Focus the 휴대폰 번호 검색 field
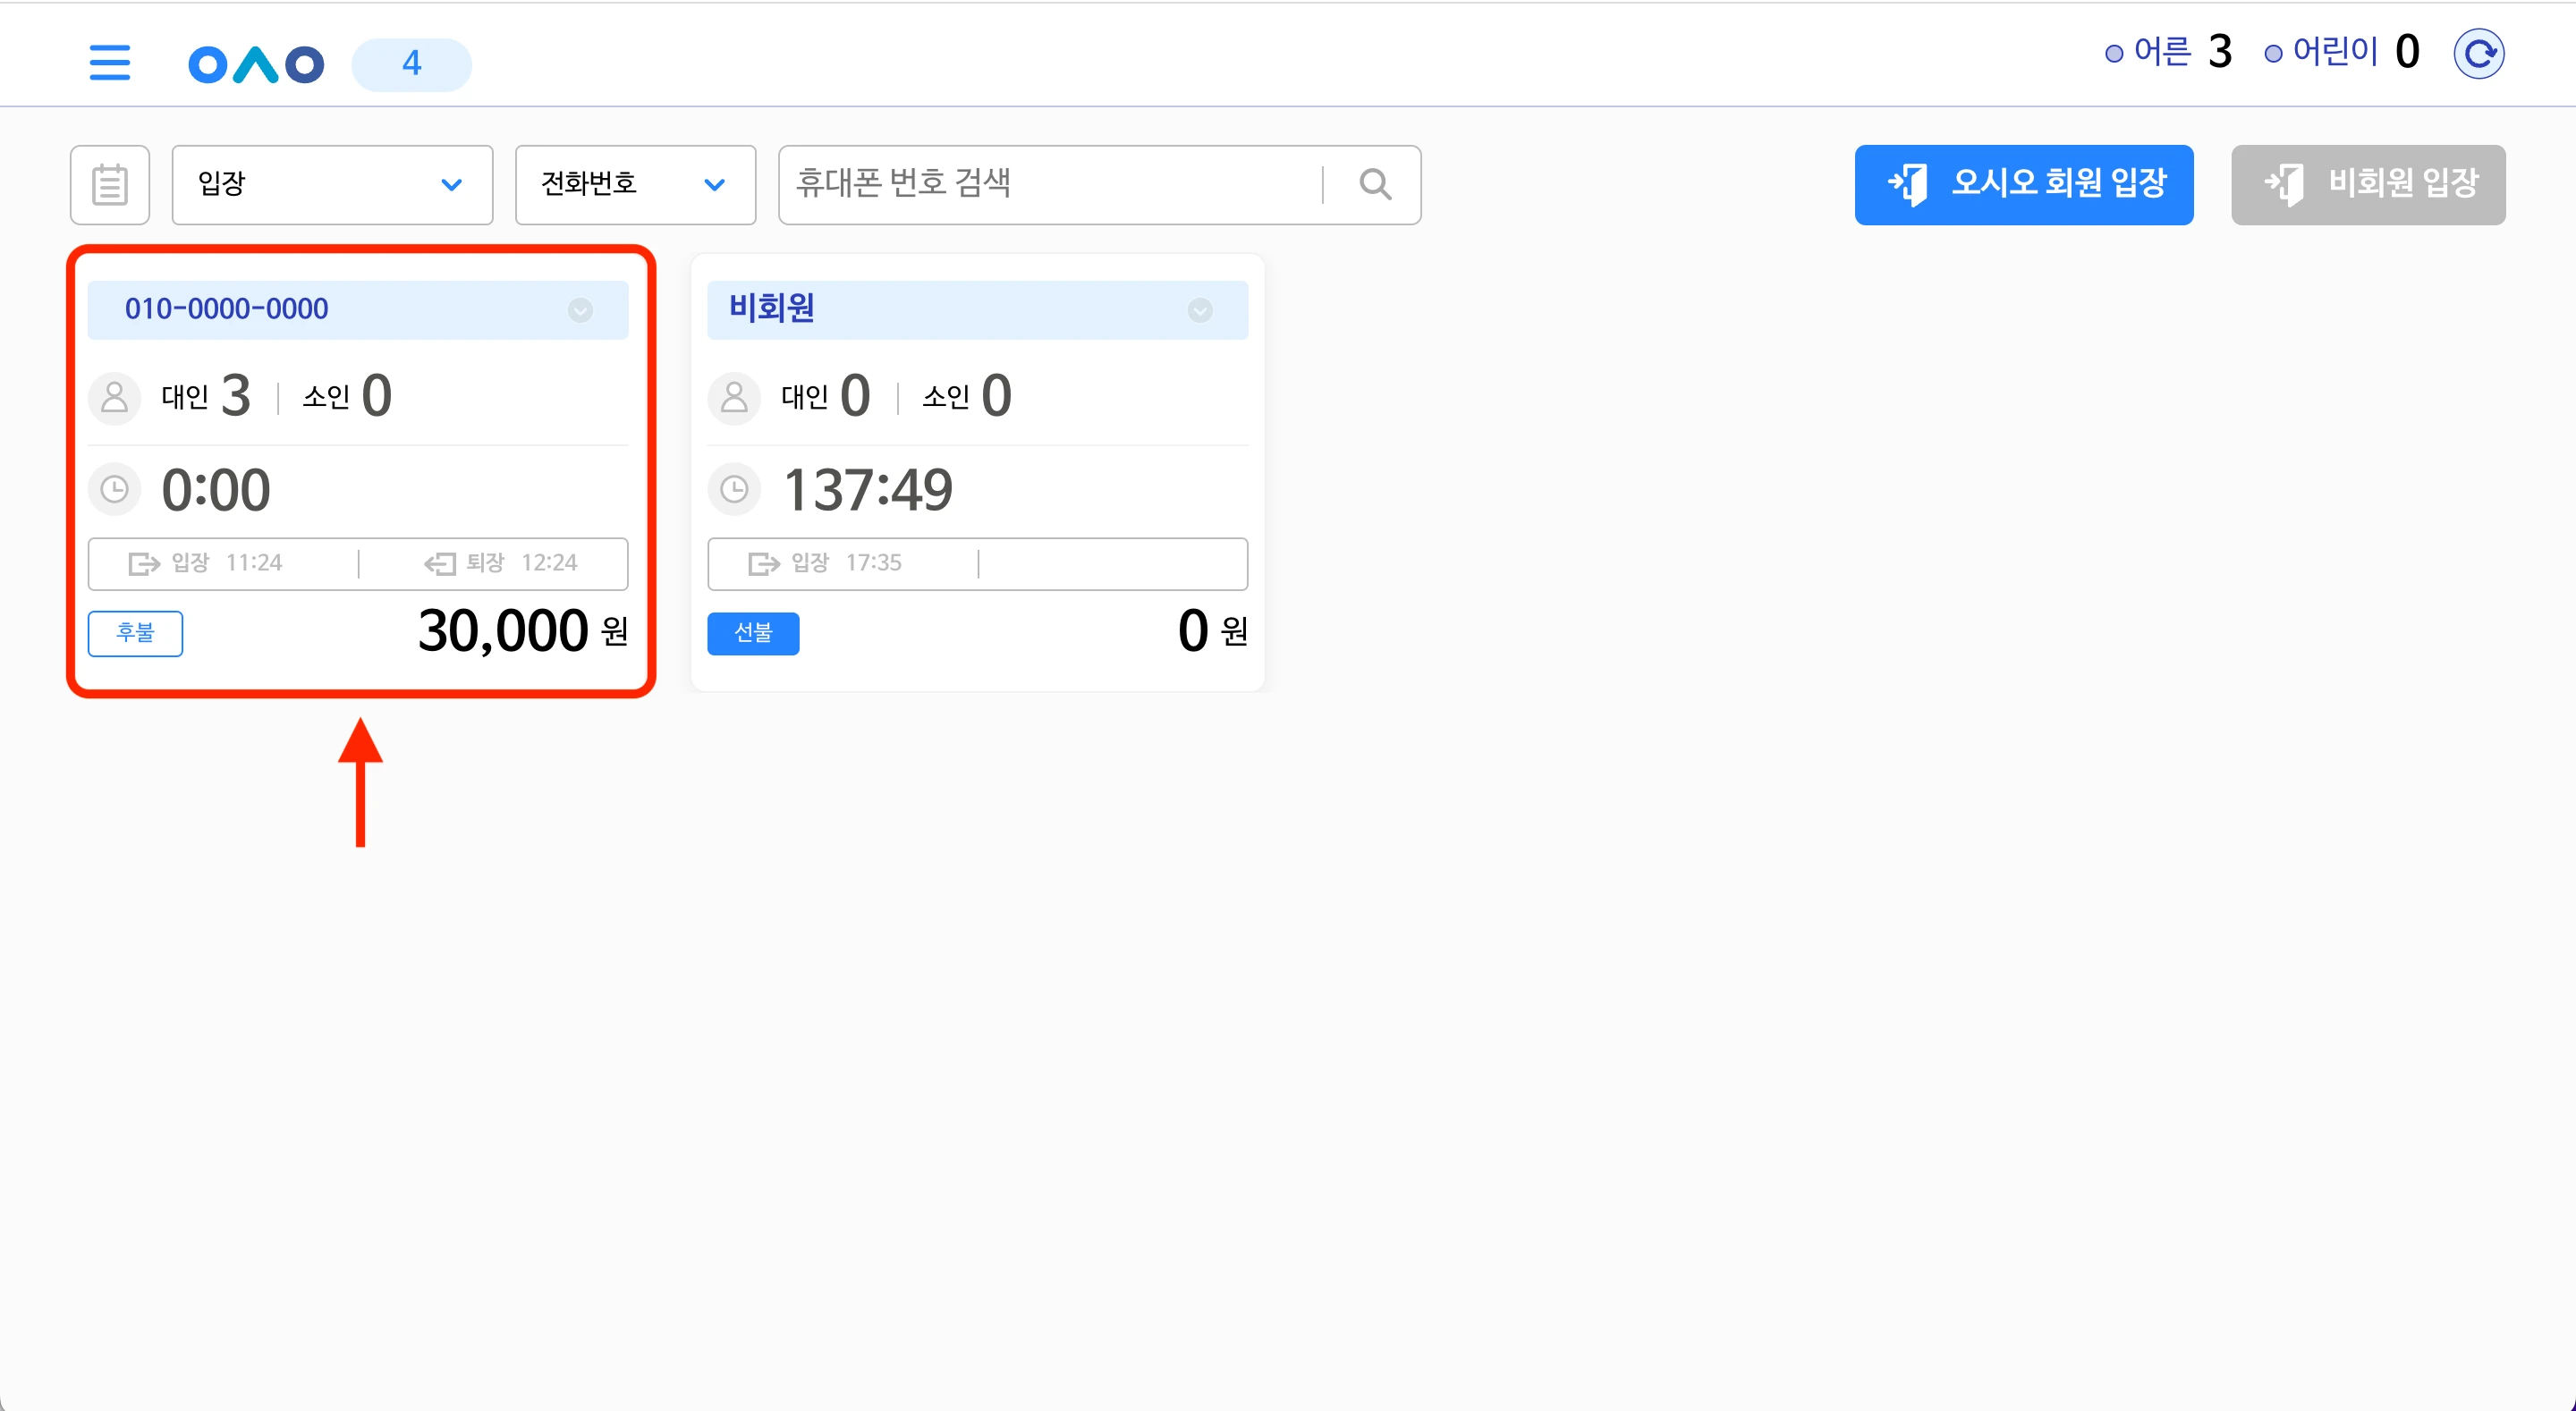2576x1411 pixels. pos(1050,185)
